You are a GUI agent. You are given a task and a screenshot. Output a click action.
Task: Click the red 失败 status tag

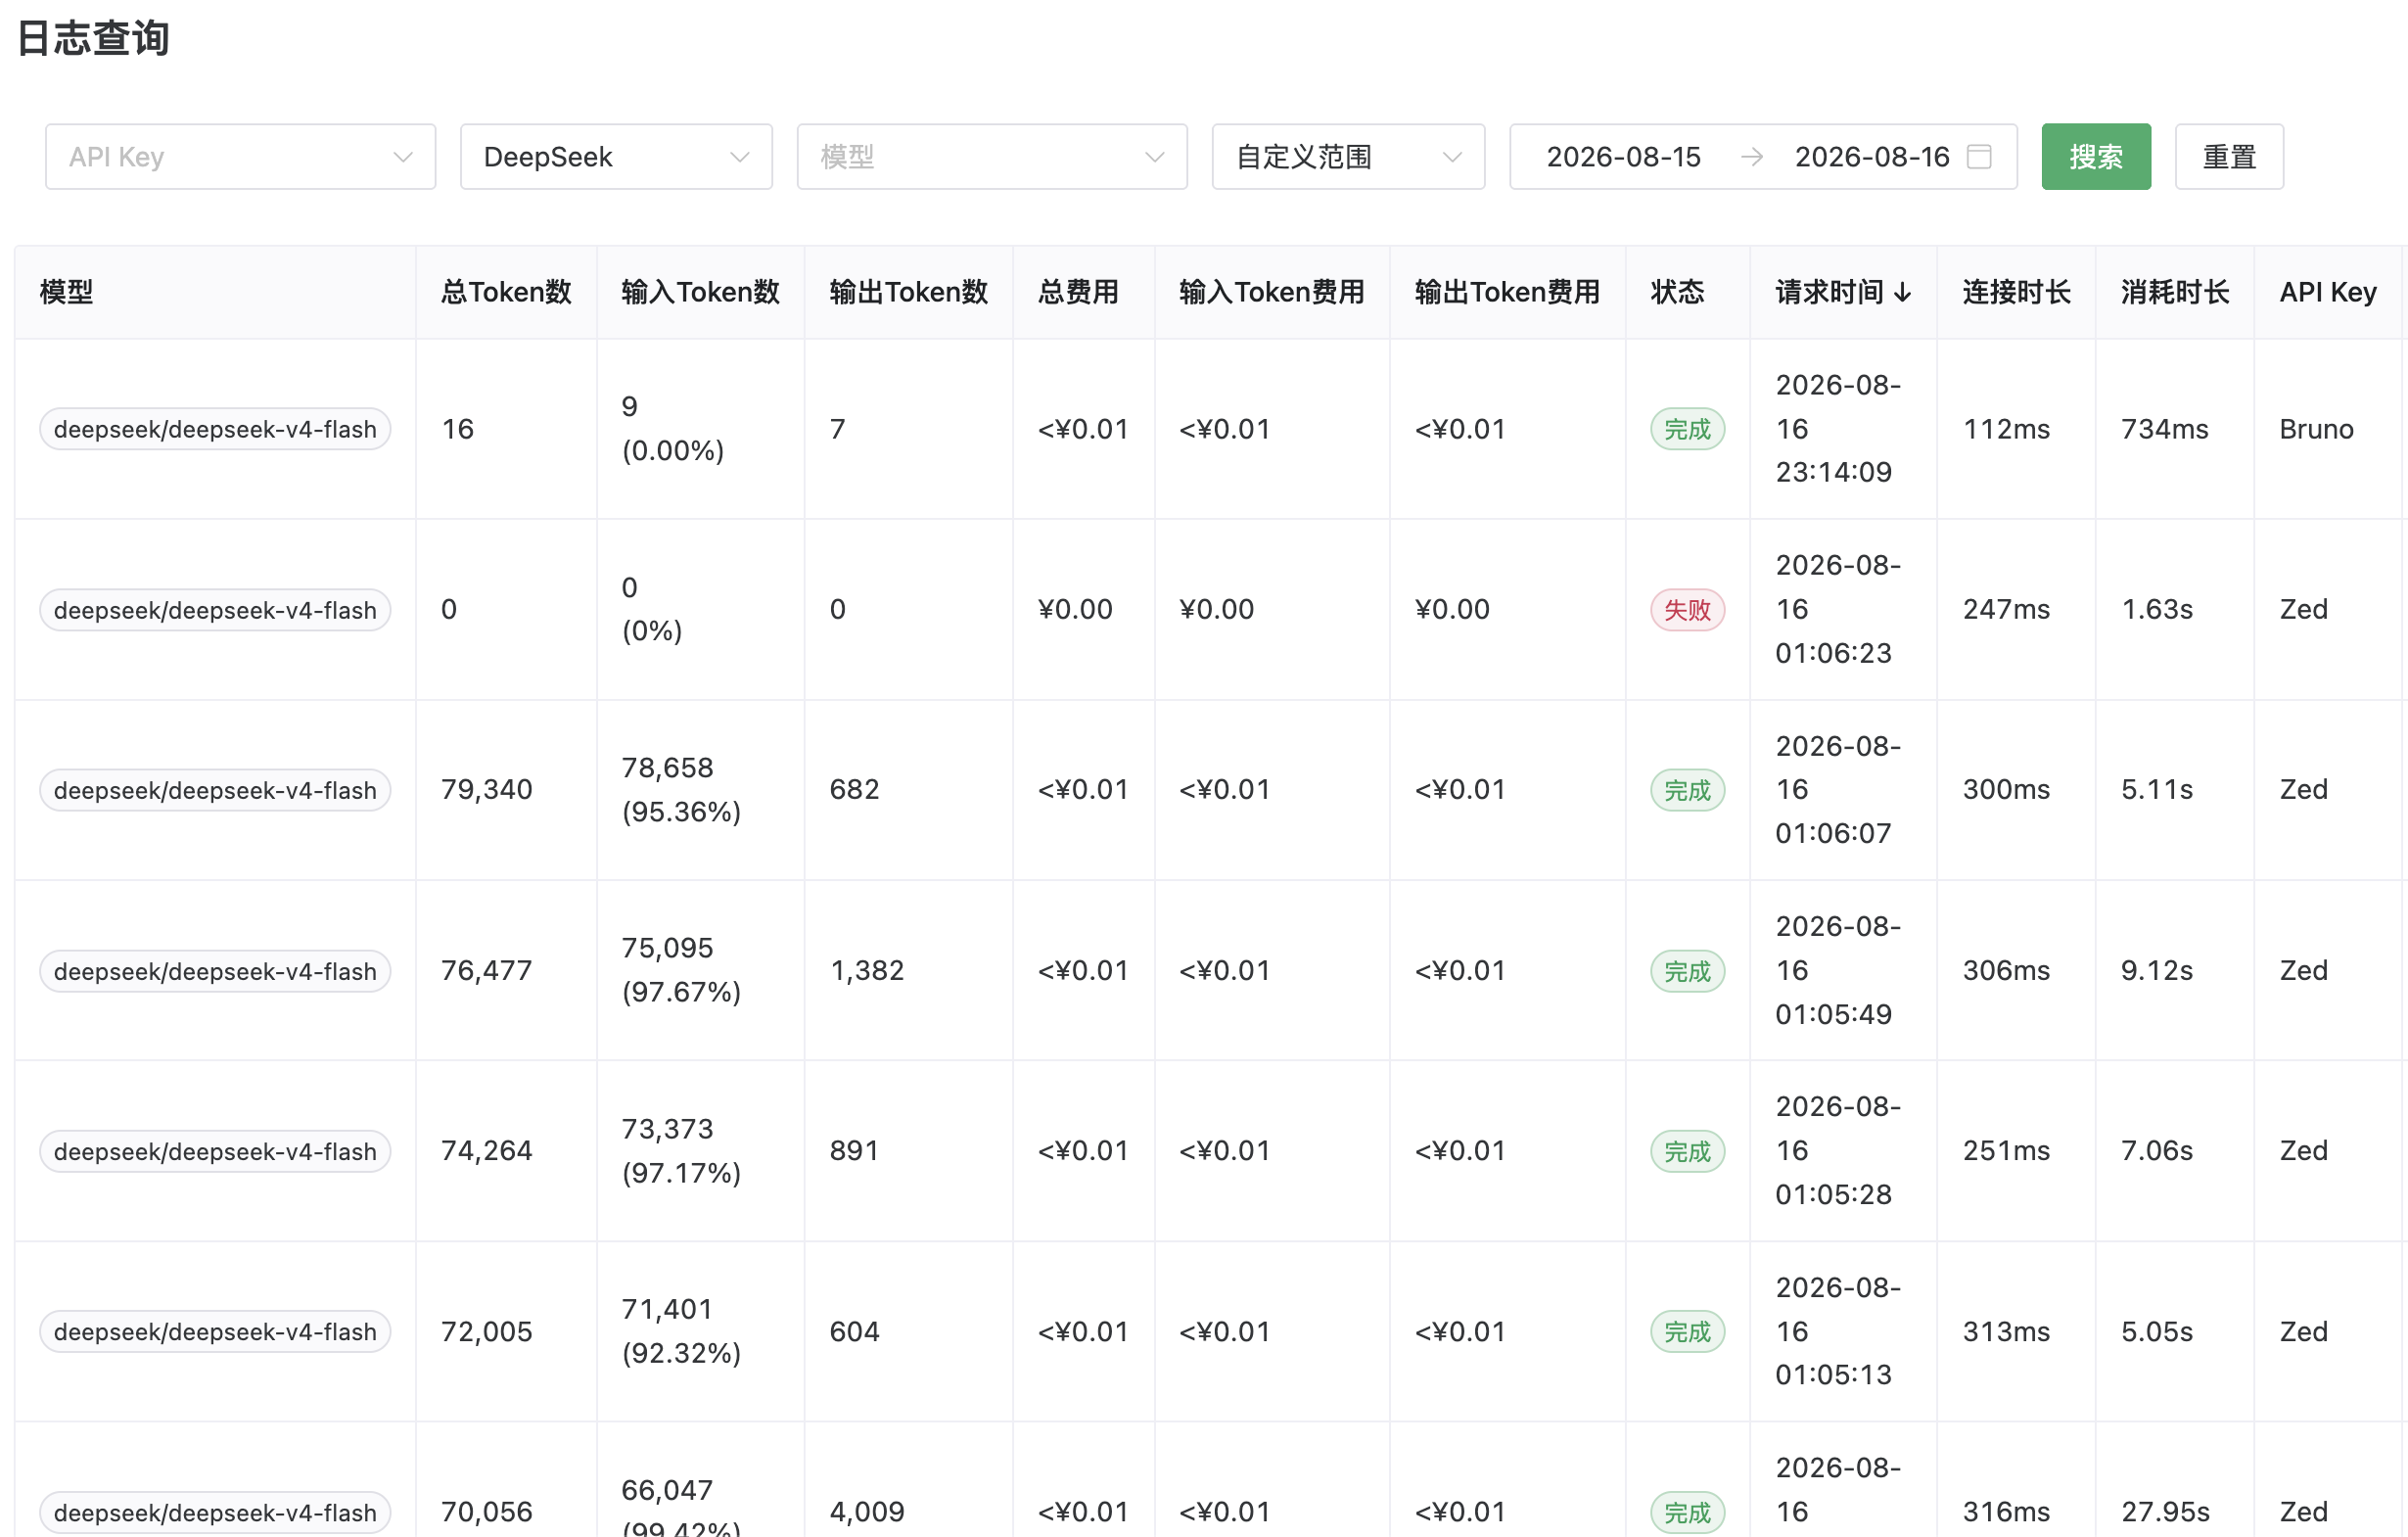pyautogui.click(x=1687, y=610)
